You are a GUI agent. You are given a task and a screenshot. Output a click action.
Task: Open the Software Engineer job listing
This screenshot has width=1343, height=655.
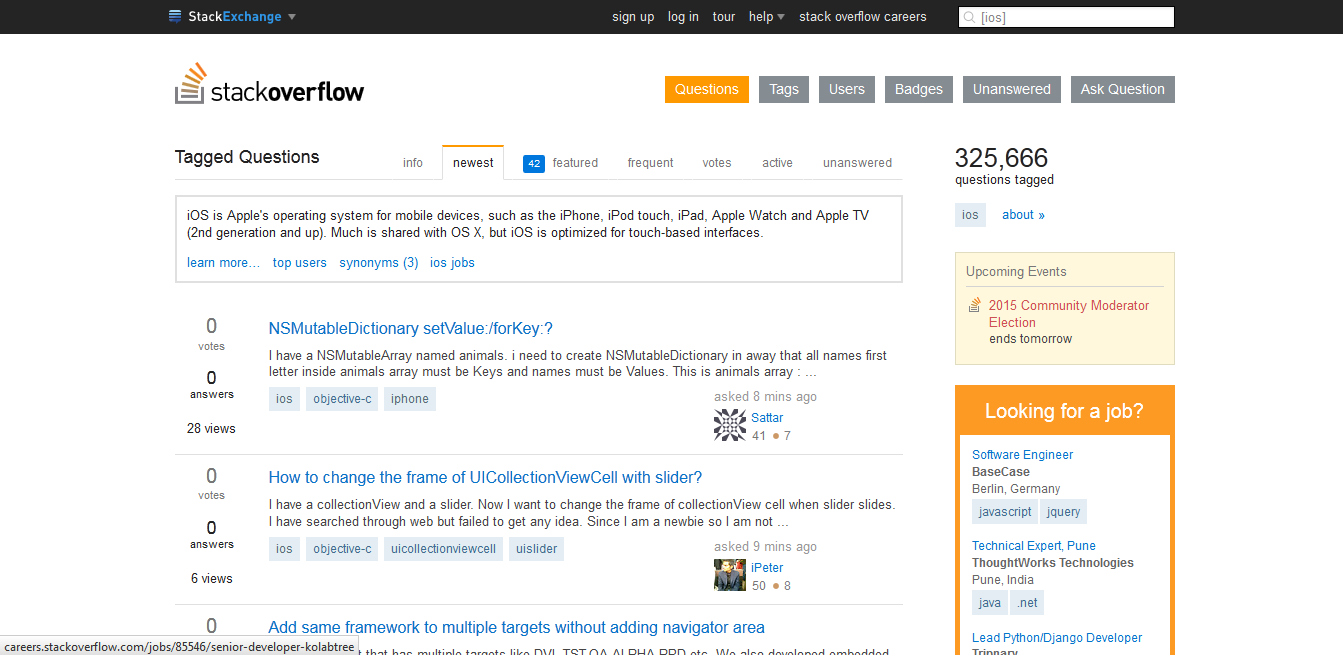[x=1022, y=455]
